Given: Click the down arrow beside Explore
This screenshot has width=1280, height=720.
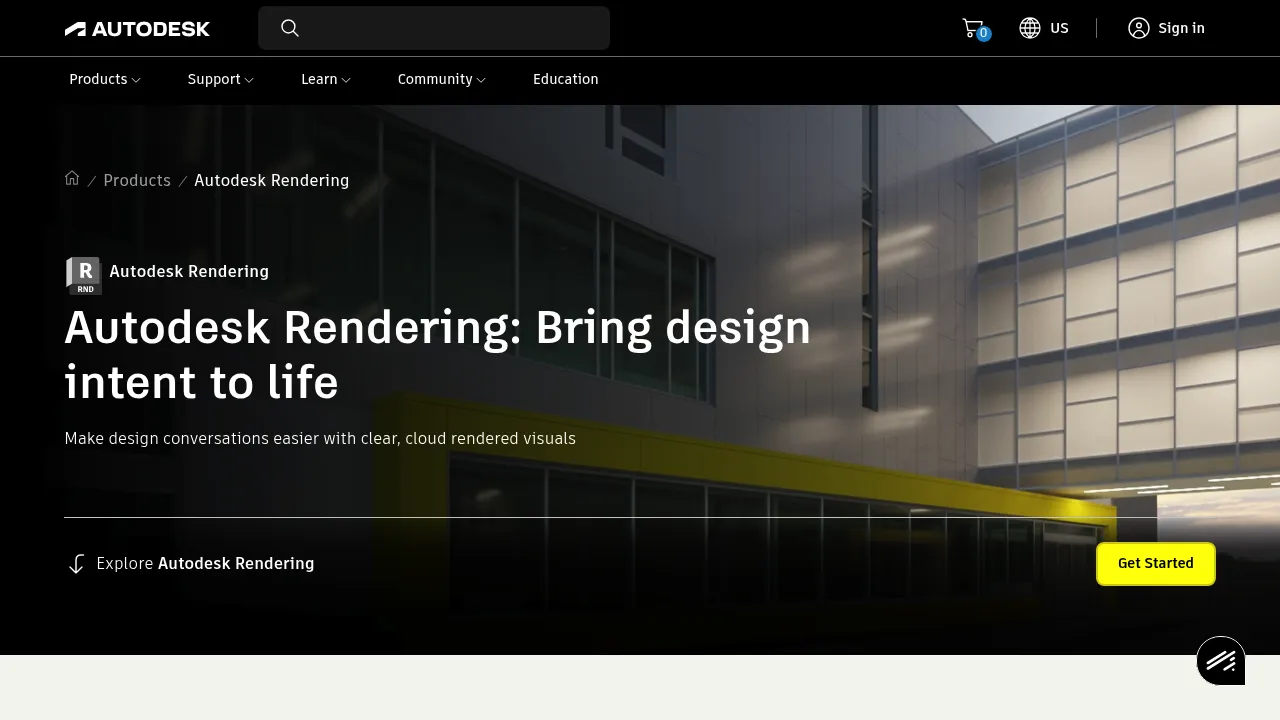Looking at the screenshot, I should tap(76, 564).
